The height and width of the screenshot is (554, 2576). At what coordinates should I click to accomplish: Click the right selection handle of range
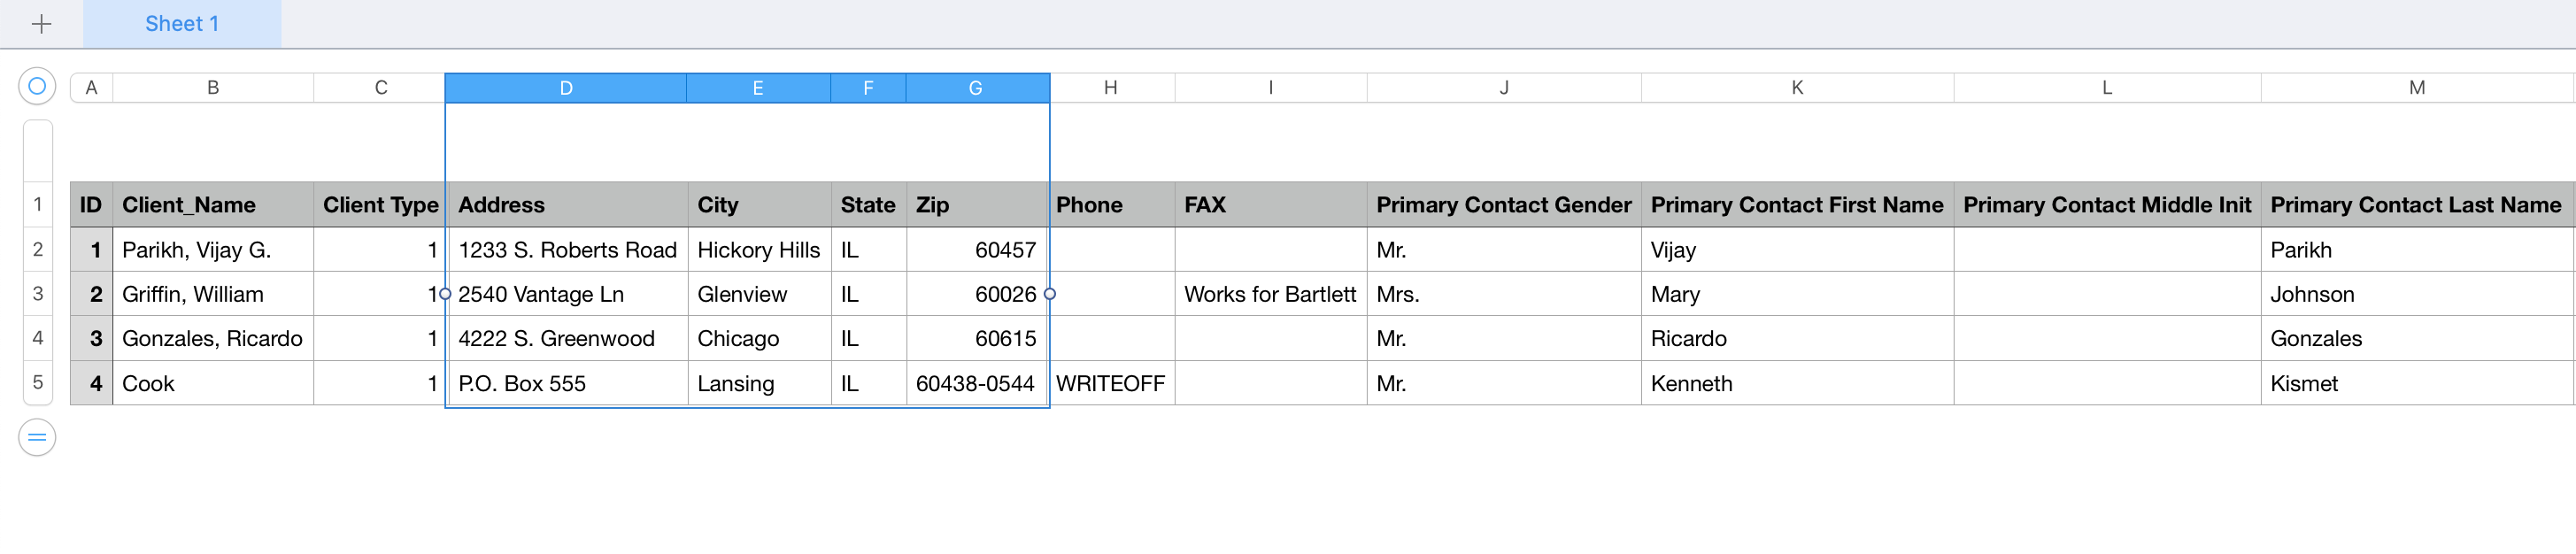tap(1049, 294)
